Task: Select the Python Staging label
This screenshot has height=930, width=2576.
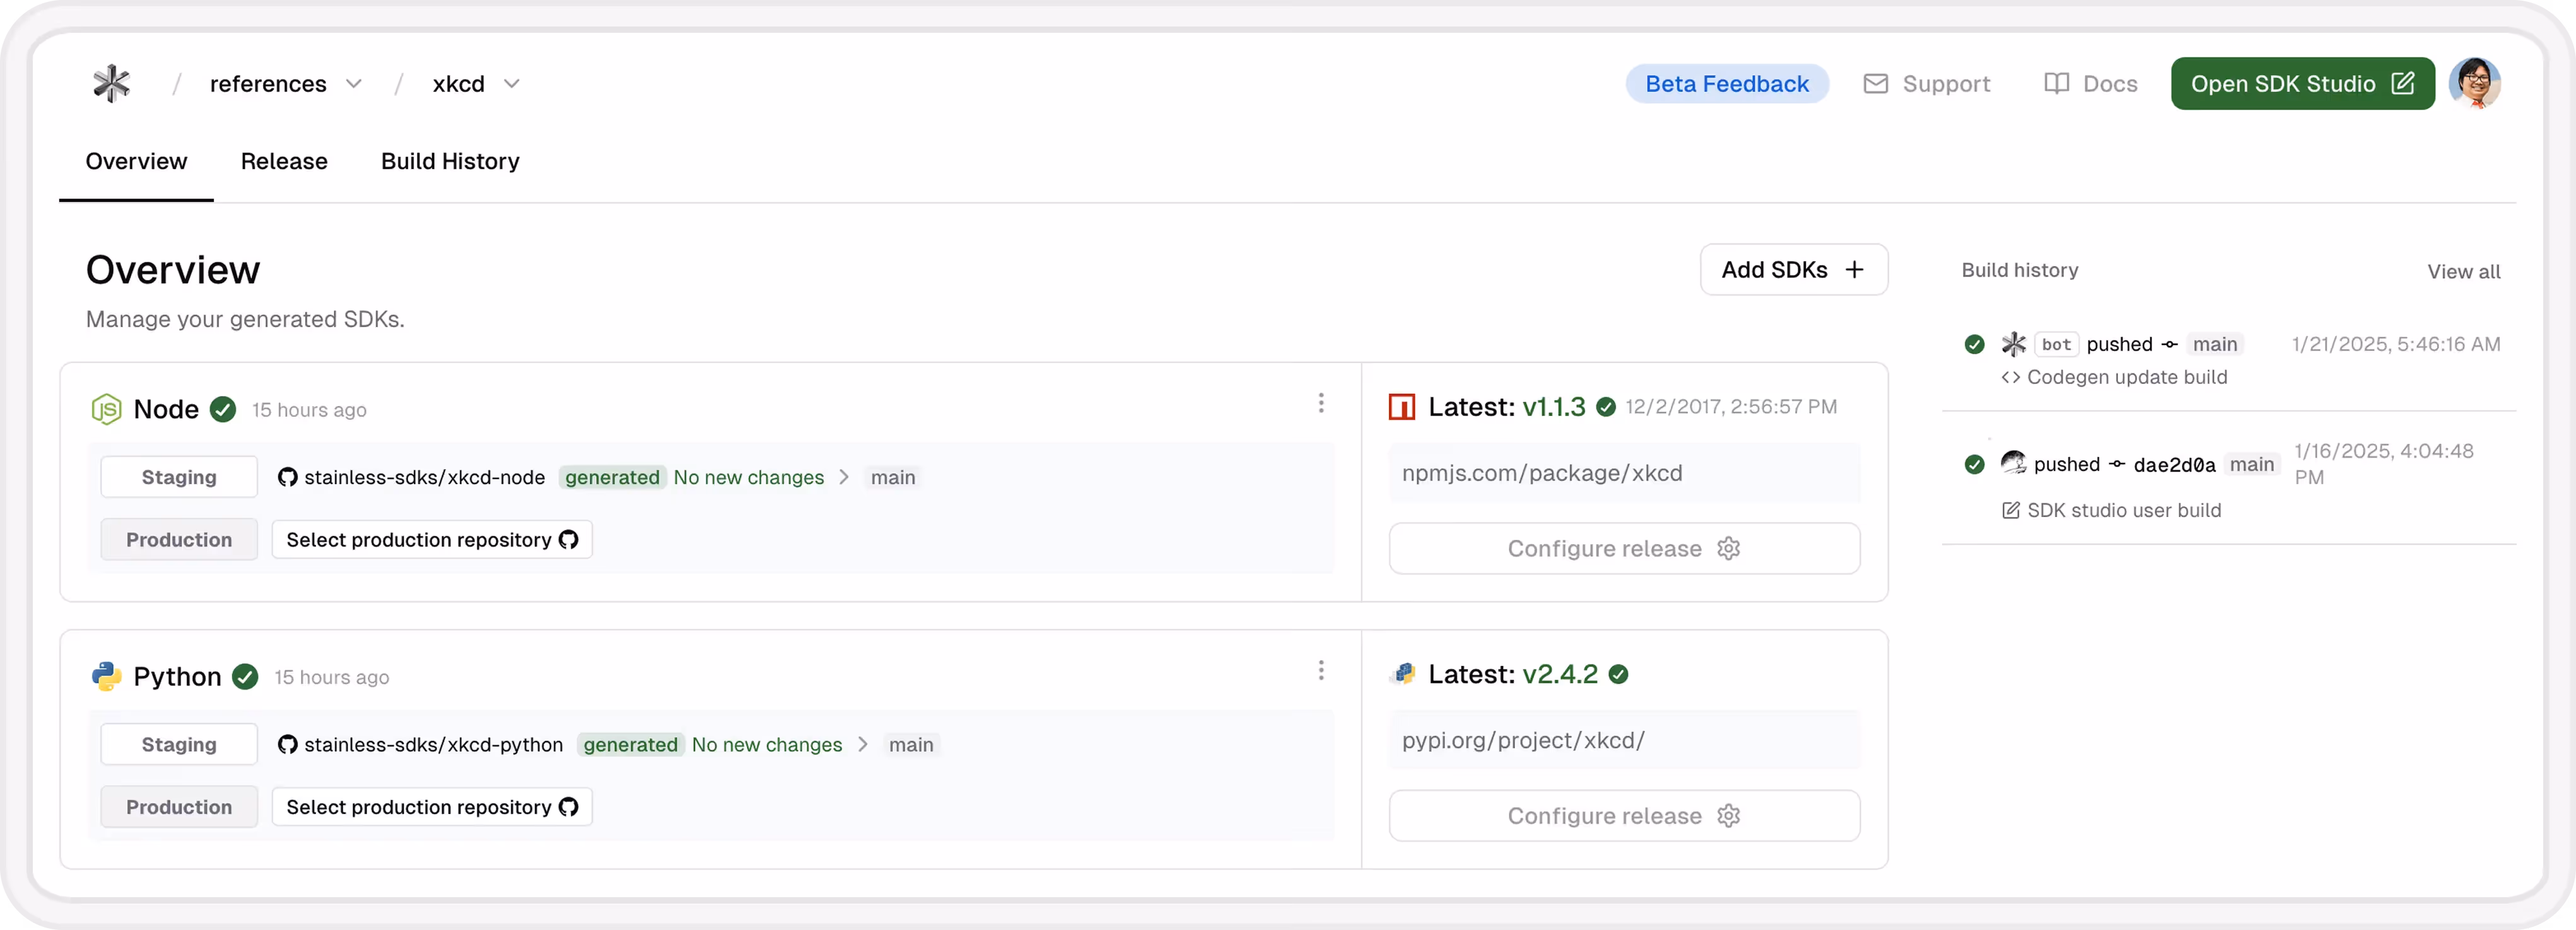Action: [179, 745]
